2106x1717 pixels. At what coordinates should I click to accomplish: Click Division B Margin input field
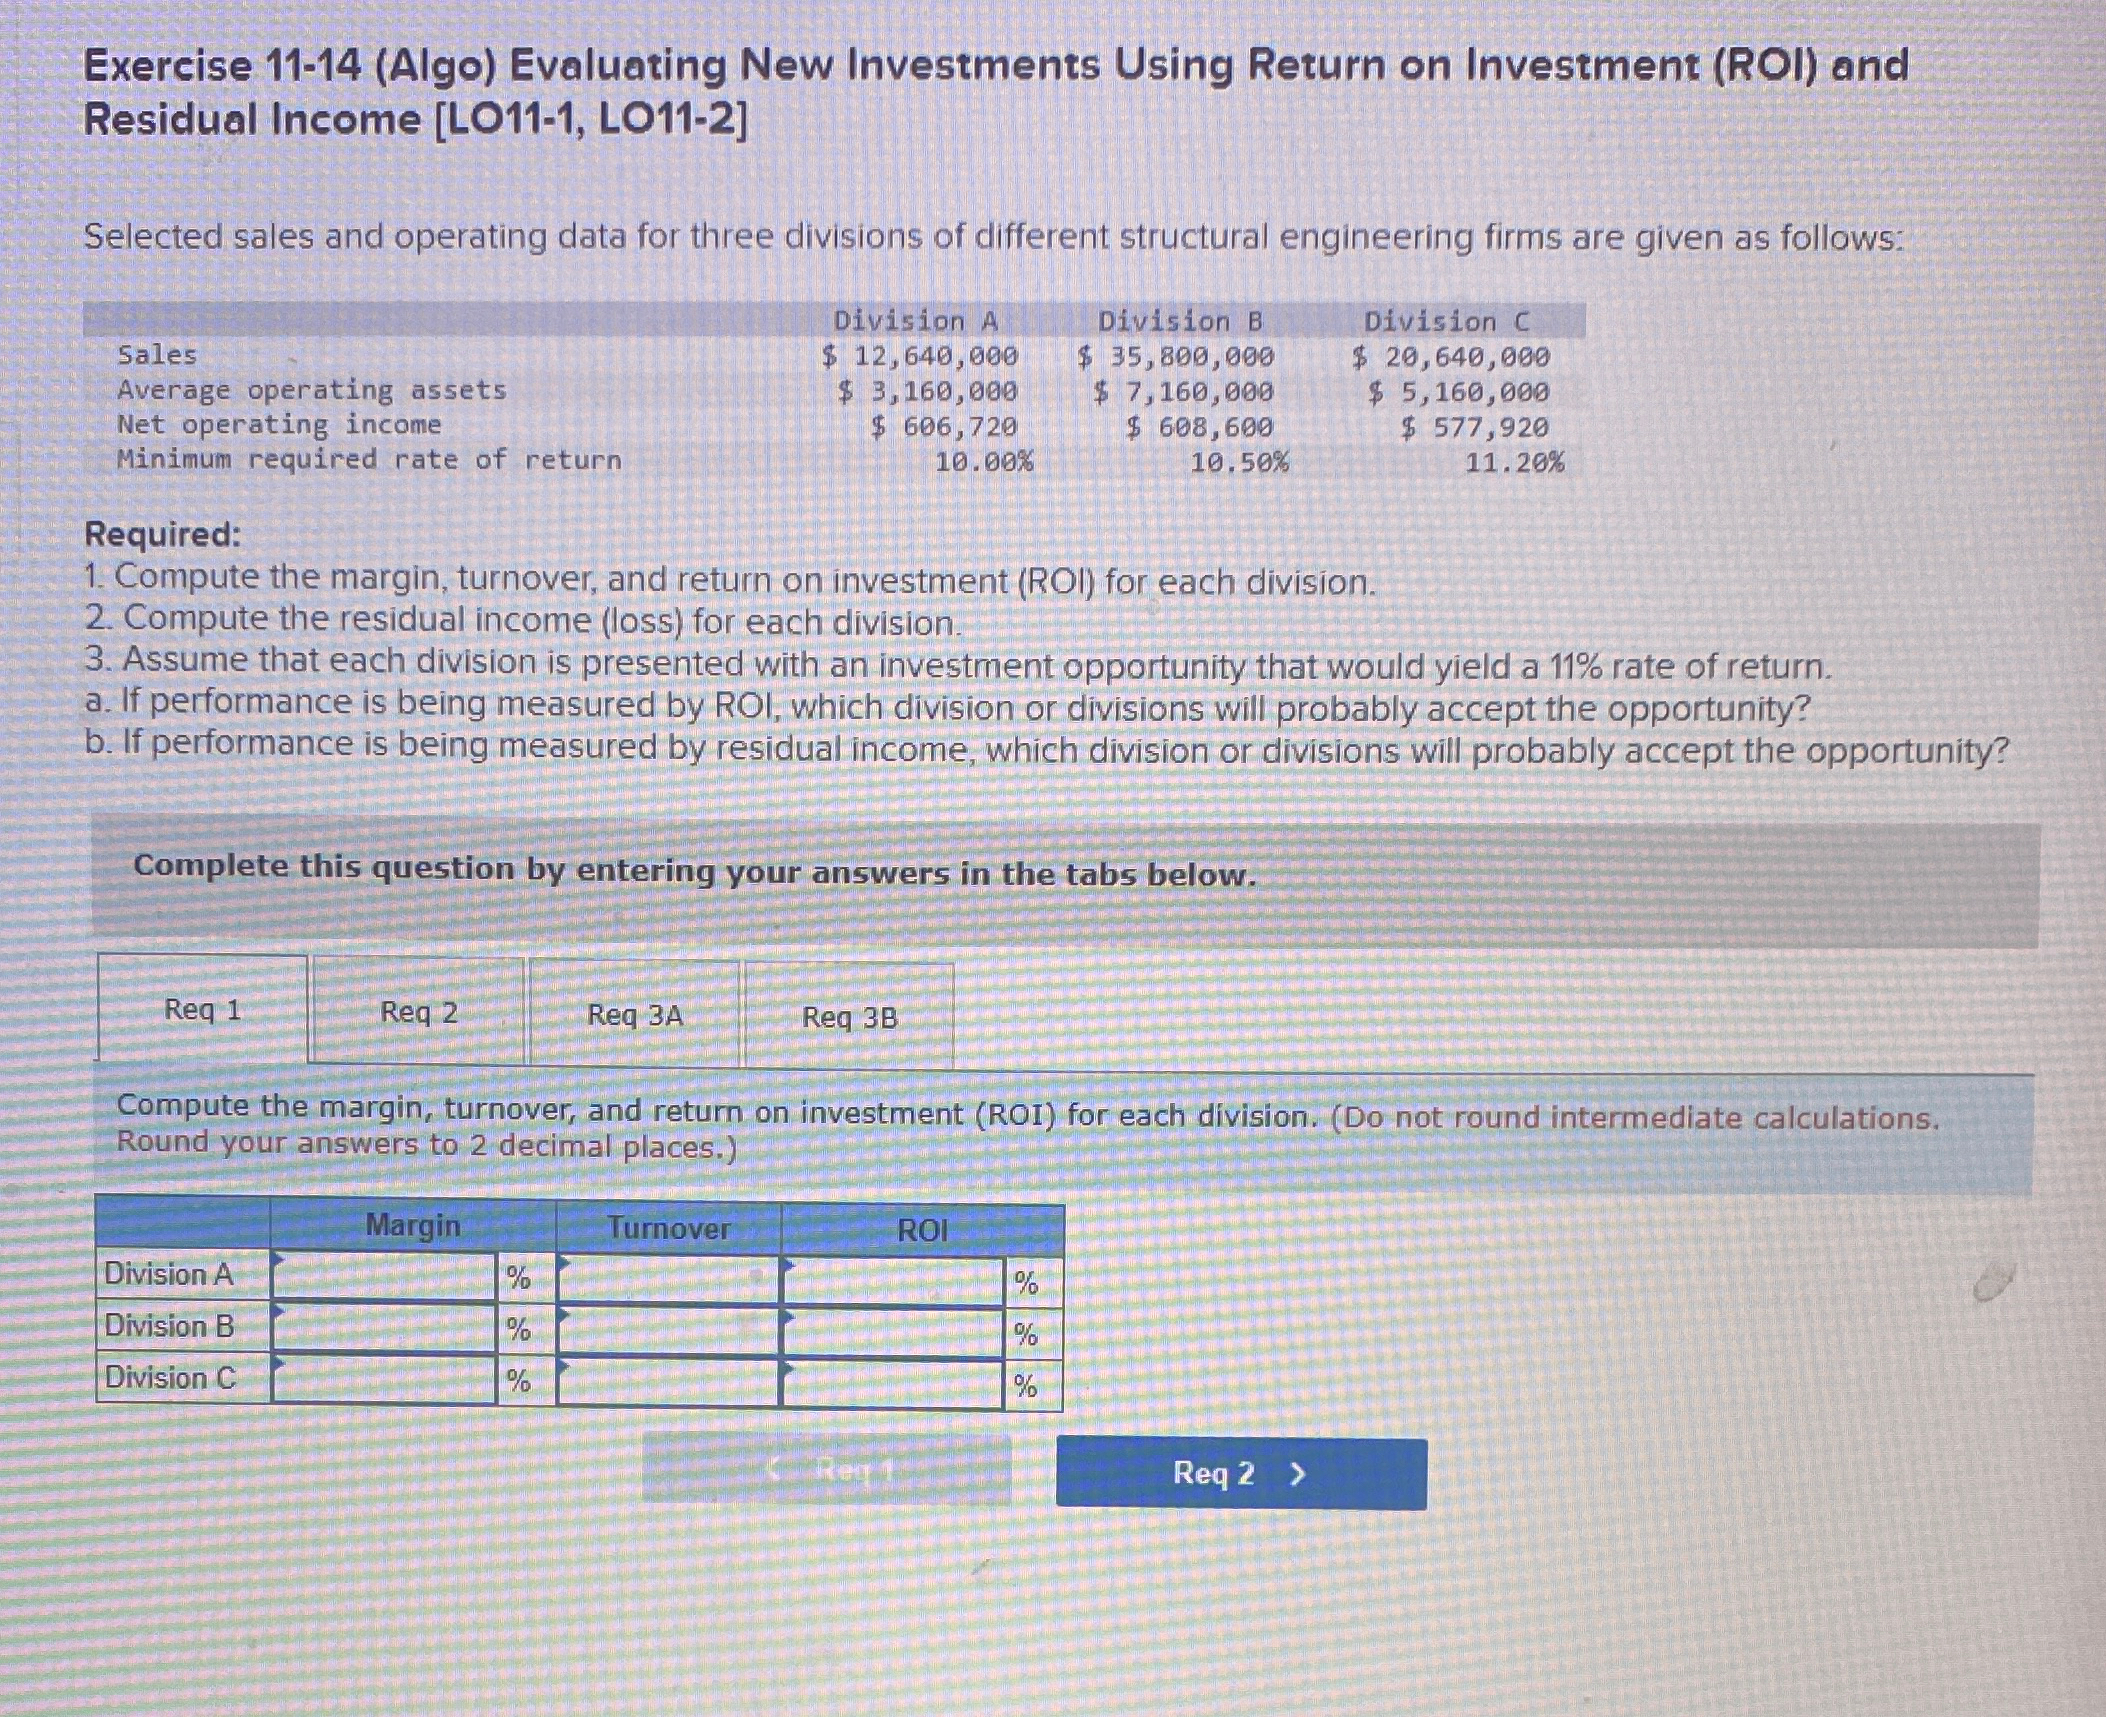[x=385, y=1328]
